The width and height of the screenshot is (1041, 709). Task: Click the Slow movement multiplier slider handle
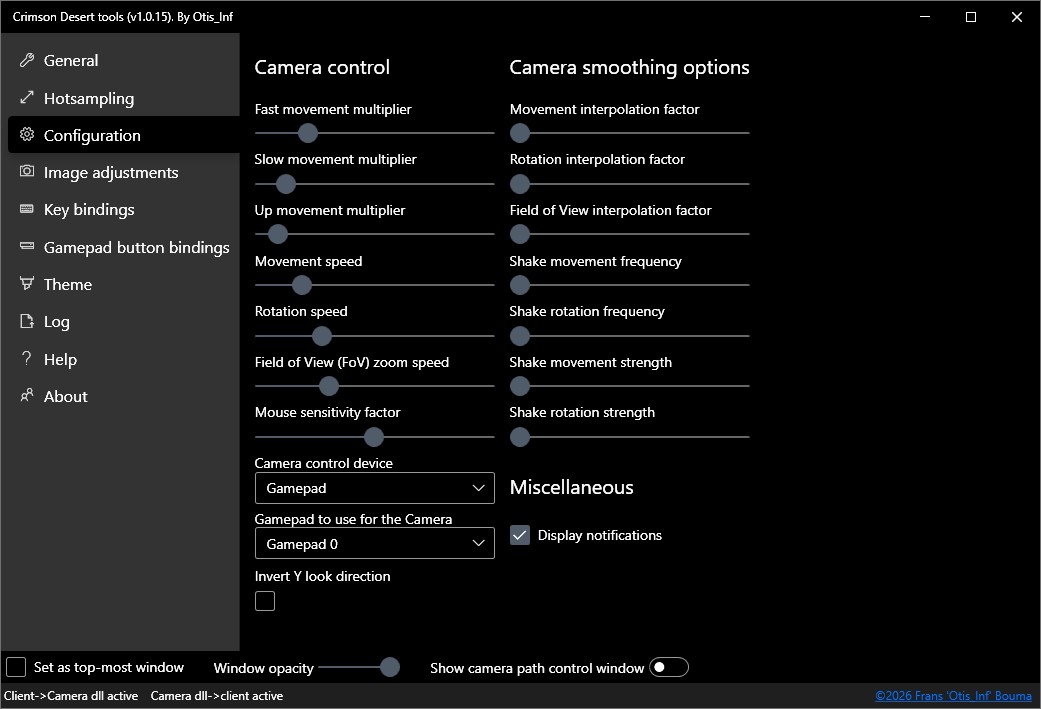point(285,184)
